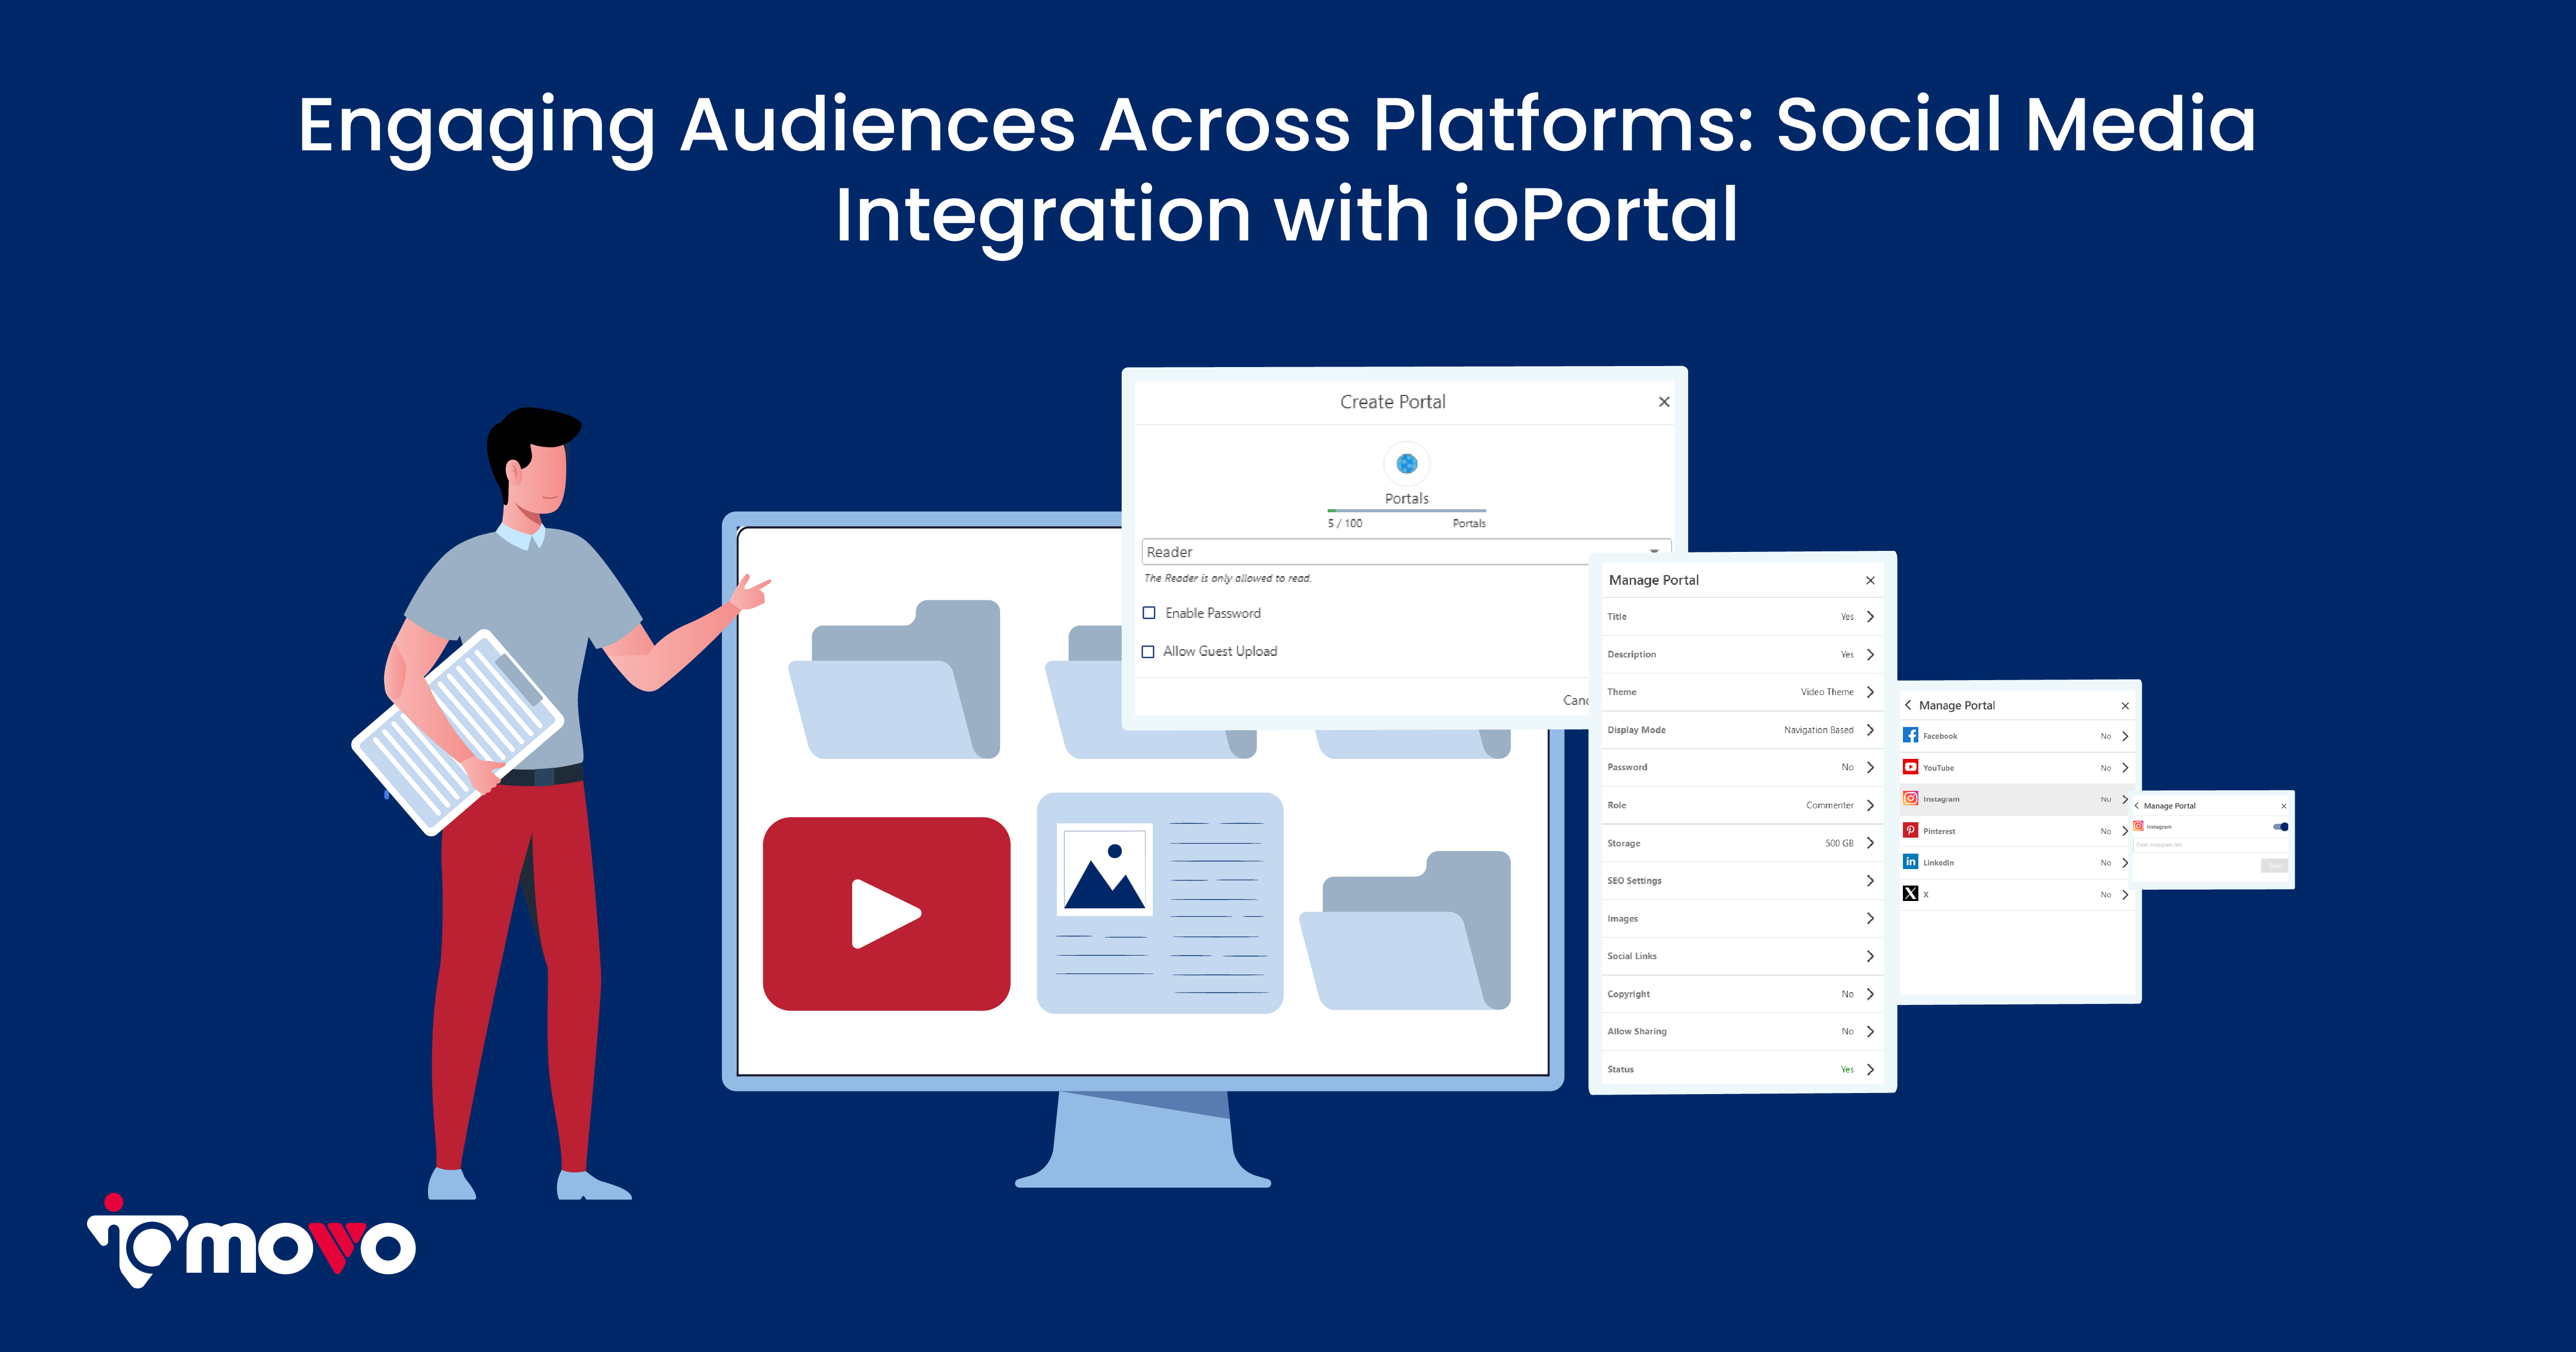Click the X (Twitter) icon

(1910, 894)
